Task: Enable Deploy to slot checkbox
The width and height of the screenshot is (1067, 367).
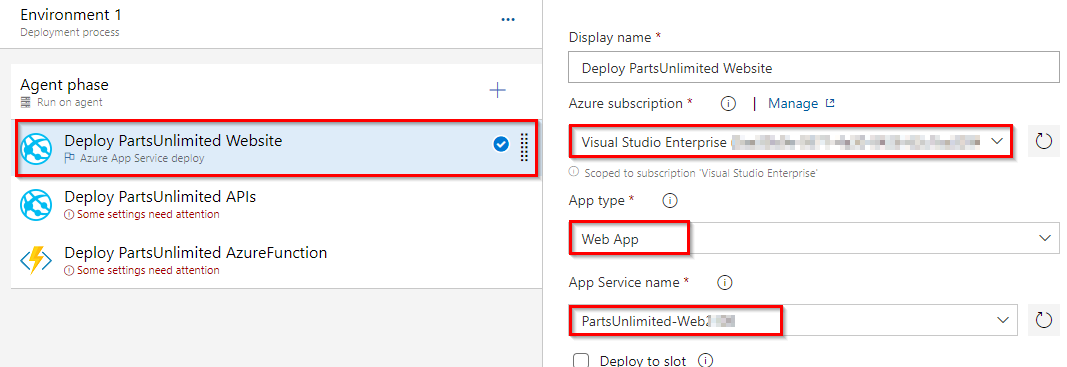Action: coord(580,360)
